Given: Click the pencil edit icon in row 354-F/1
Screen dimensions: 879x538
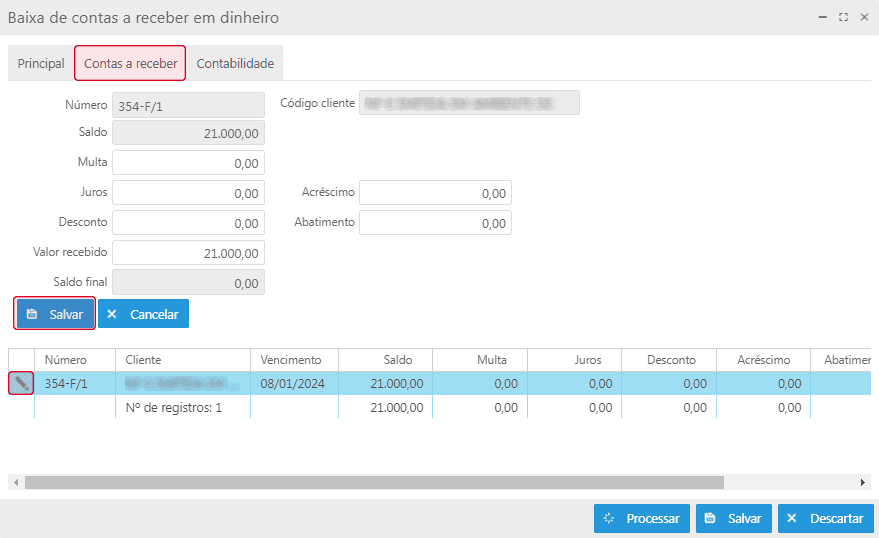Looking at the screenshot, I should point(21,383).
